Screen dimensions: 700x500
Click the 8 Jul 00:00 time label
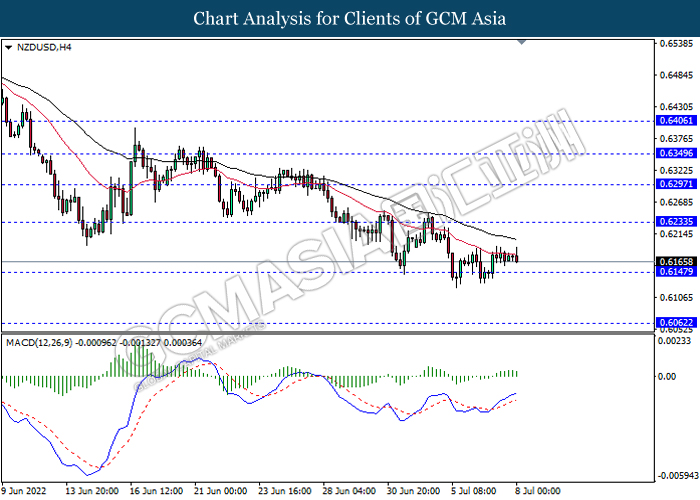tap(538, 491)
